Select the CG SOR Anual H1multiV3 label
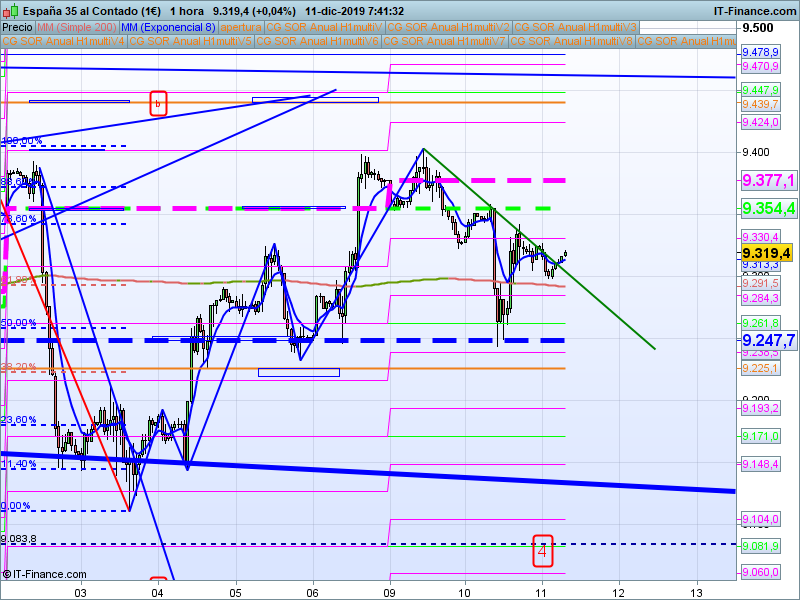This screenshot has height=600, width=800. point(576,28)
